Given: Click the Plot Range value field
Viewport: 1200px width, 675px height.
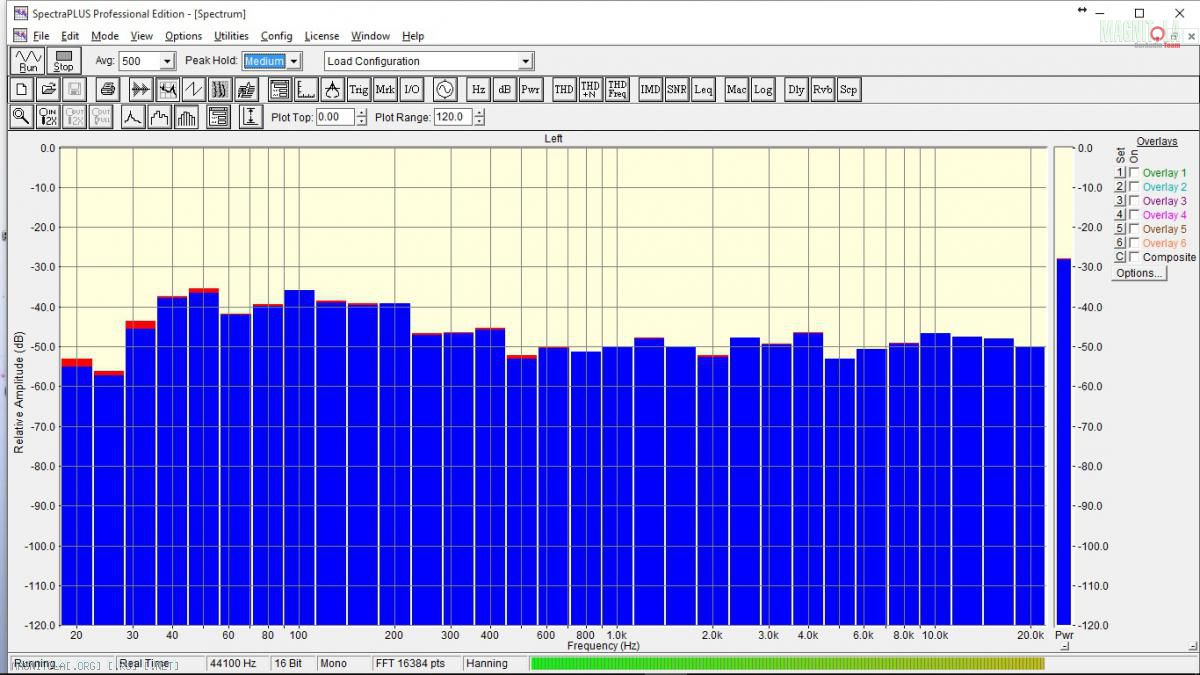Looking at the screenshot, I should pyautogui.click(x=453, y=117).
